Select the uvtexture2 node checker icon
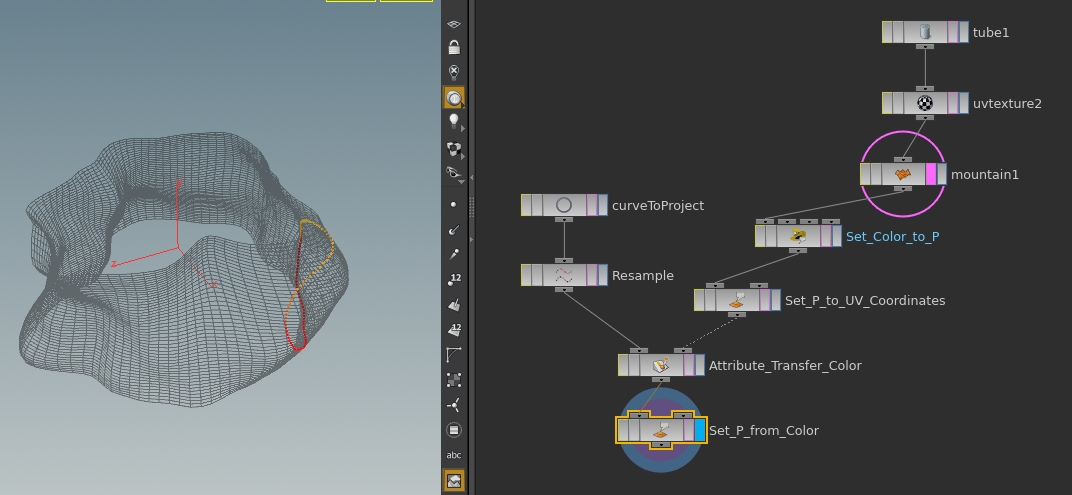The image size is (1072, 495). 925,103
